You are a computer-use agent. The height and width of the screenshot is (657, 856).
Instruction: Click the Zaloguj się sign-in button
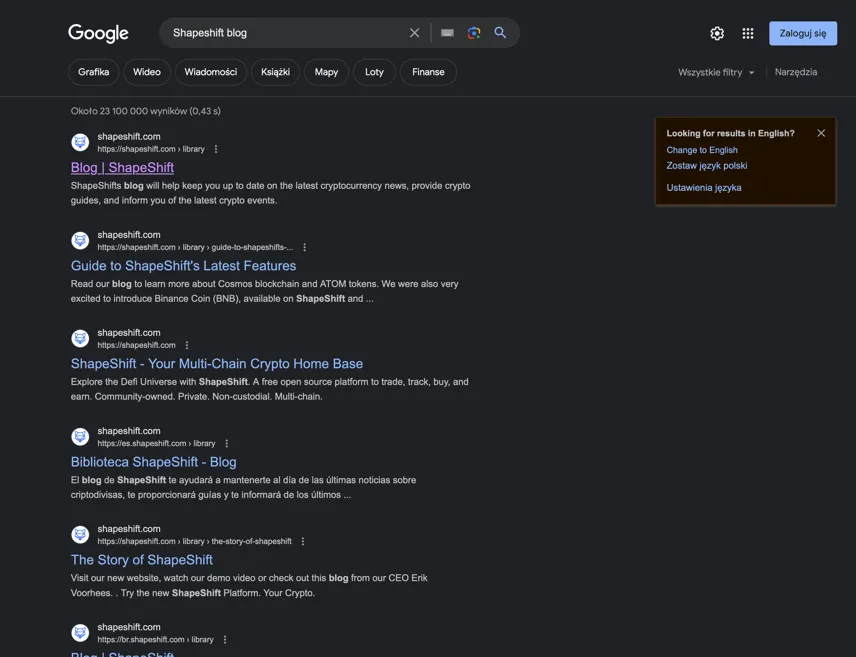tap(802, 33)
